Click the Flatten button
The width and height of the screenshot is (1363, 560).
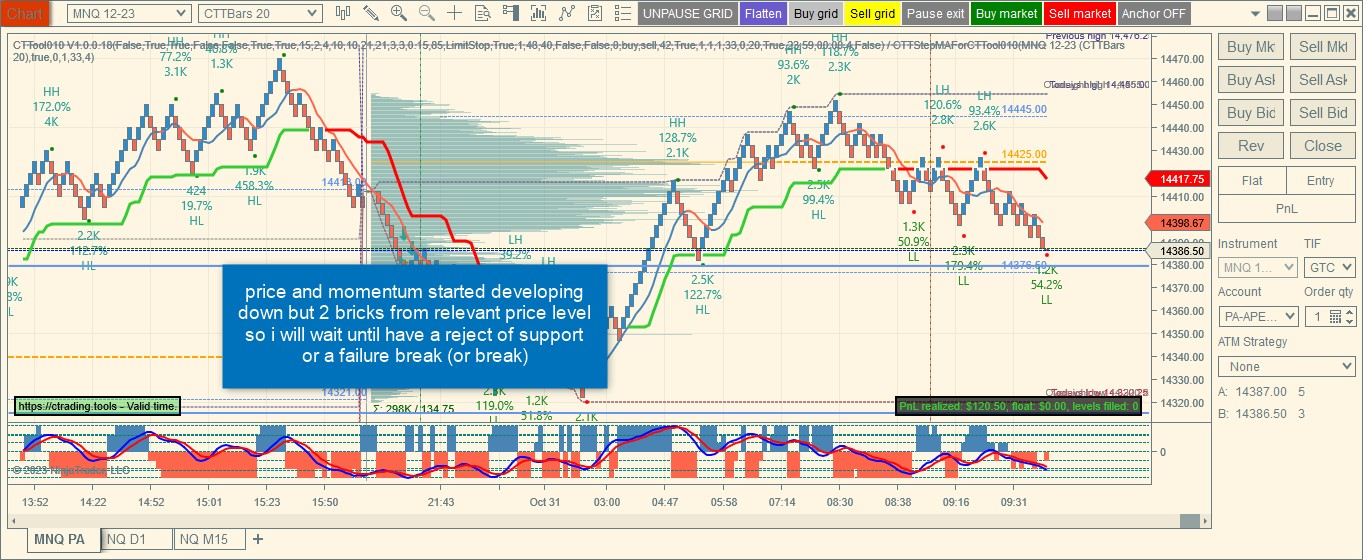pyautogui.click(x=764, y=14)
